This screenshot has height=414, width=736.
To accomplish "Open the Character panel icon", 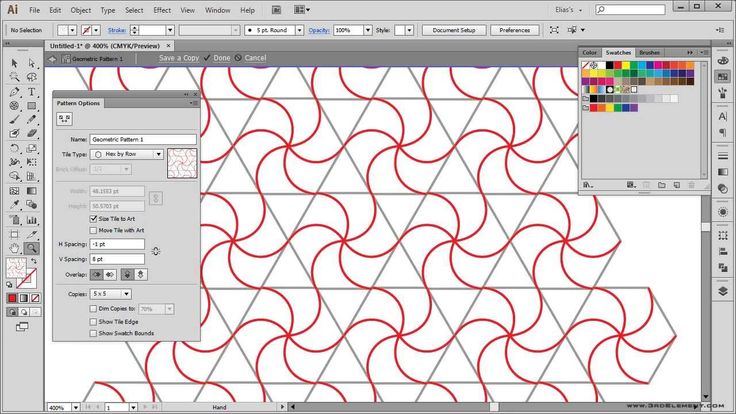I will point(723,116).
